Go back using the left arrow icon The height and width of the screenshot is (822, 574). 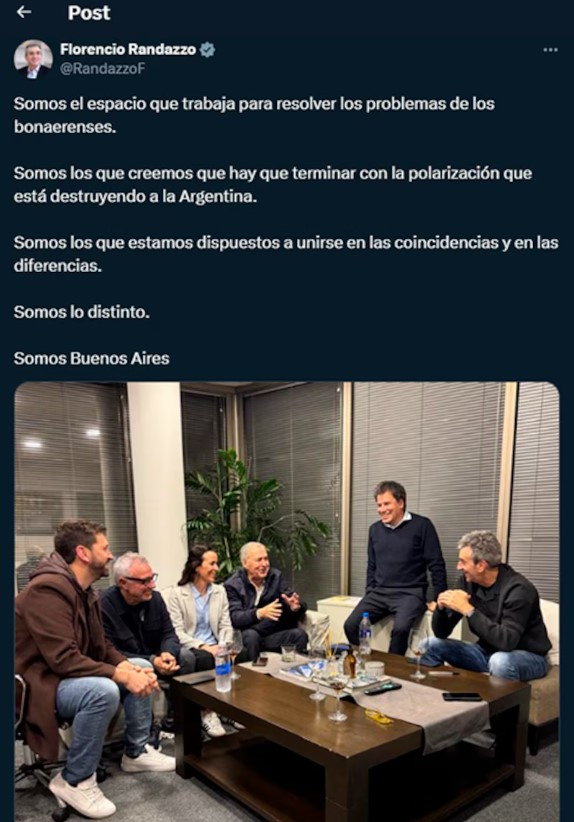tap(24, 12)
